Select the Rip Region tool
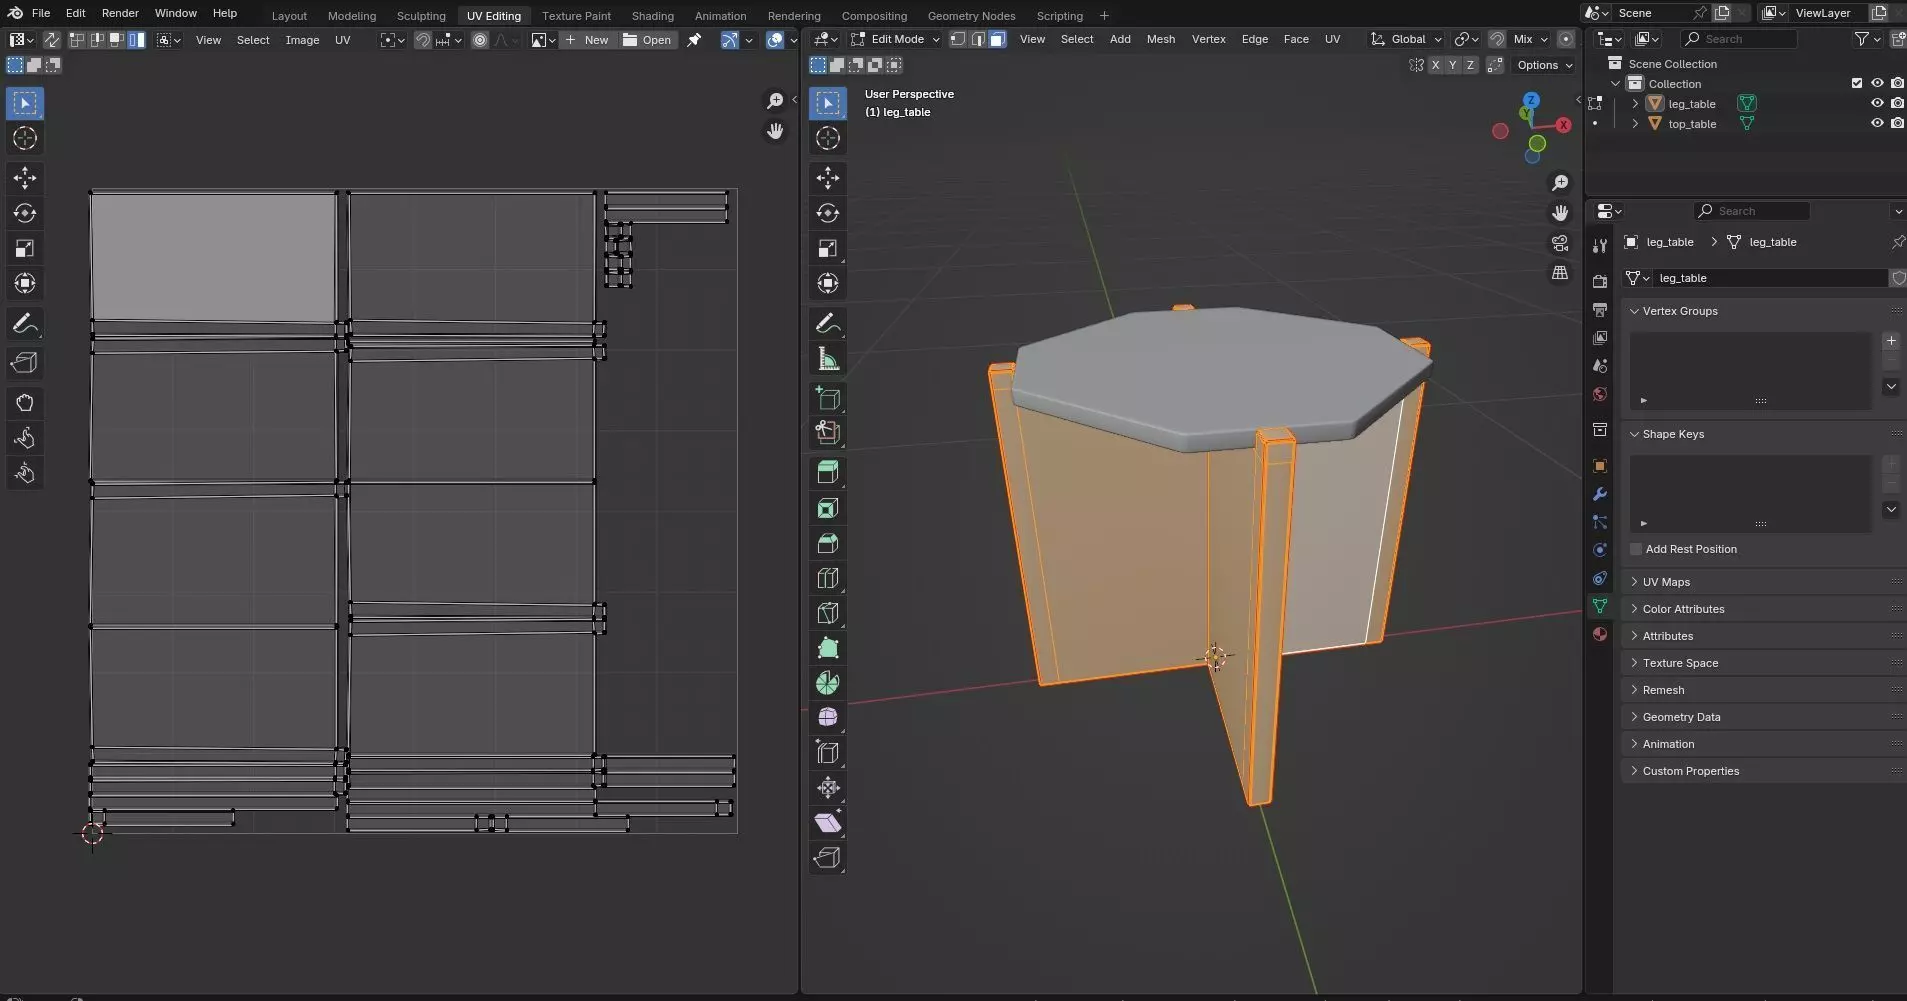Viewport: 1907px width, 1001px height. click(828, 857)
